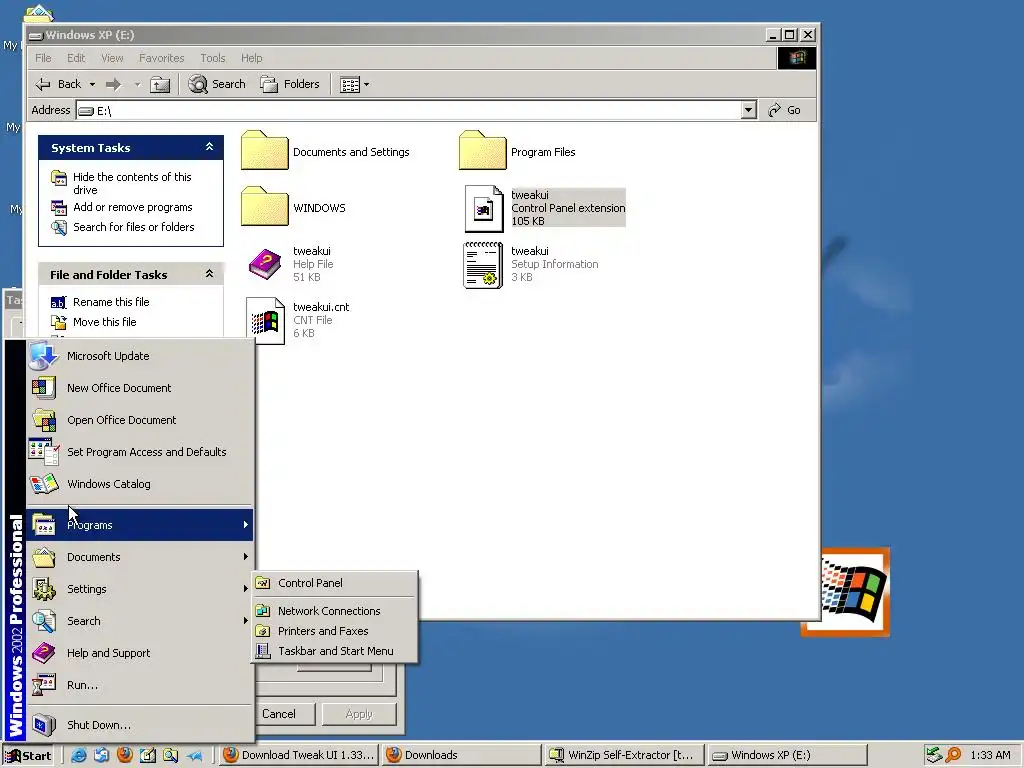Image resolution: width=1024 pixels, height=768 pixels.
Task: Expand the Settings submenu arrow
Action: (246, 588)
